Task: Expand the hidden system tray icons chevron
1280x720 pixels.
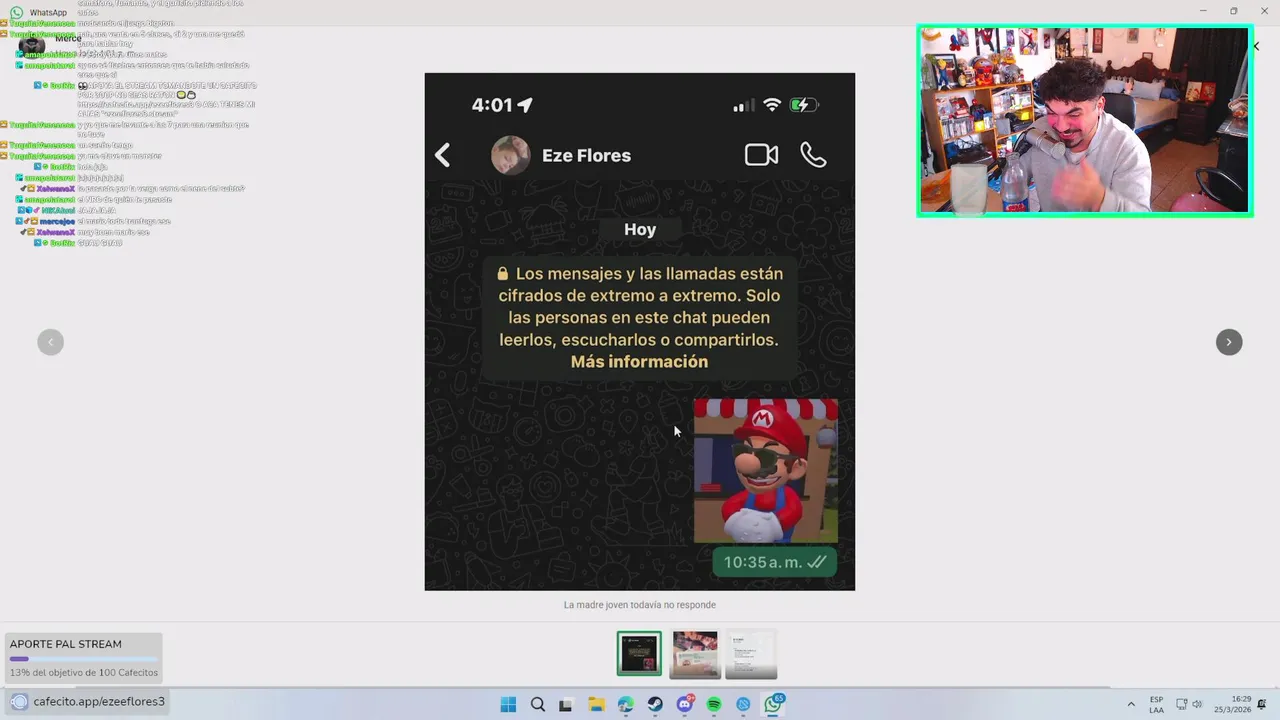Action: tap(1131, 704)
